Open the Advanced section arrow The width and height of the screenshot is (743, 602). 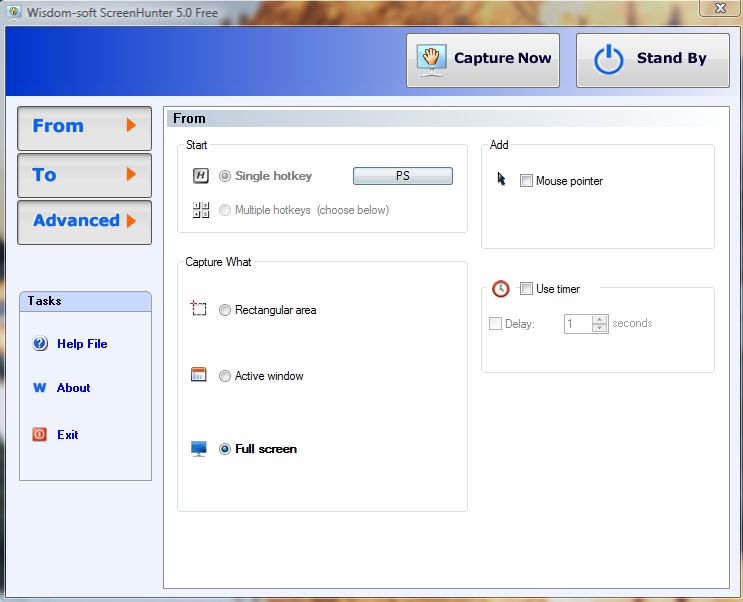(x=131, y=220)
